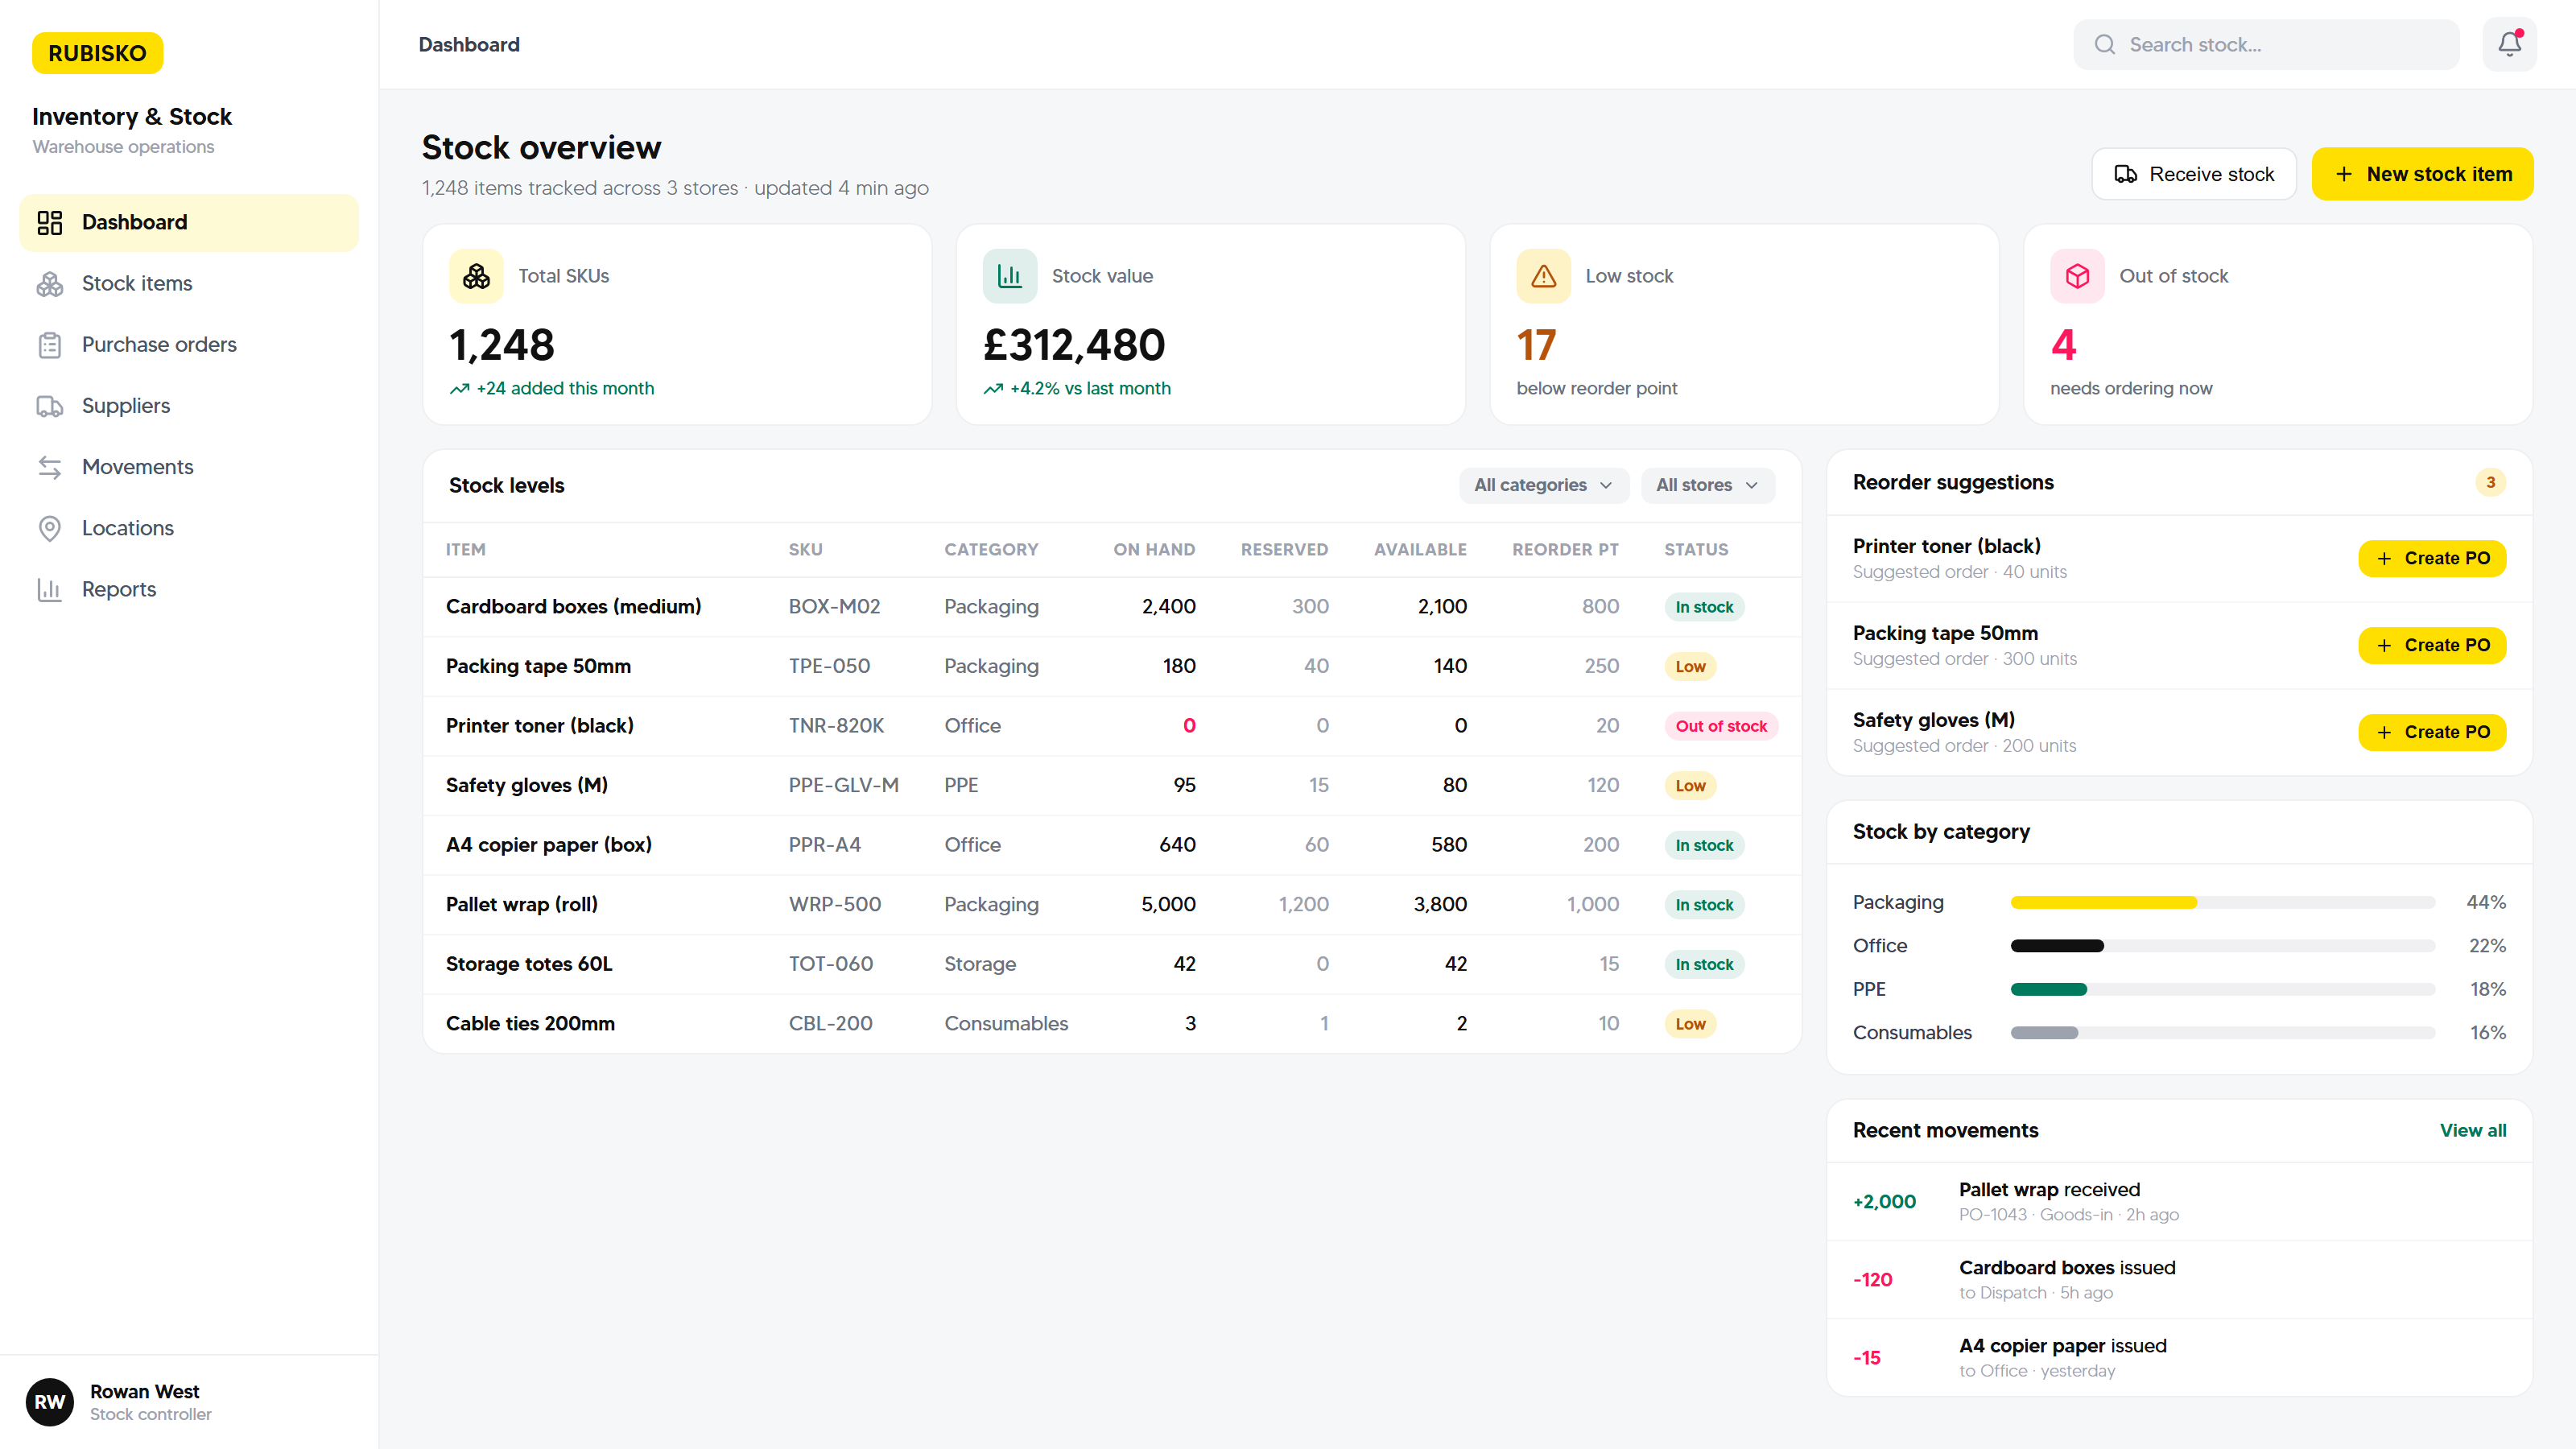Click the search magnifier icon
Screen dimensions: 2576x1449
[x=2104, y=45]
